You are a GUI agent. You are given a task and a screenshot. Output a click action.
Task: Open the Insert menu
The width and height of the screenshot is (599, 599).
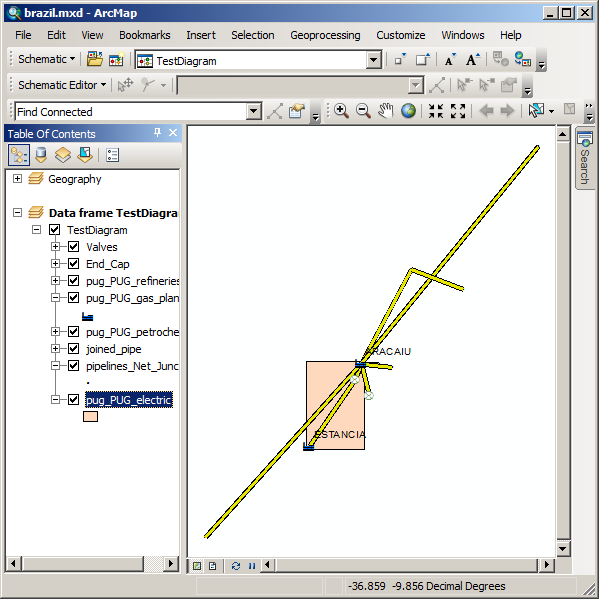coord(201,35)
